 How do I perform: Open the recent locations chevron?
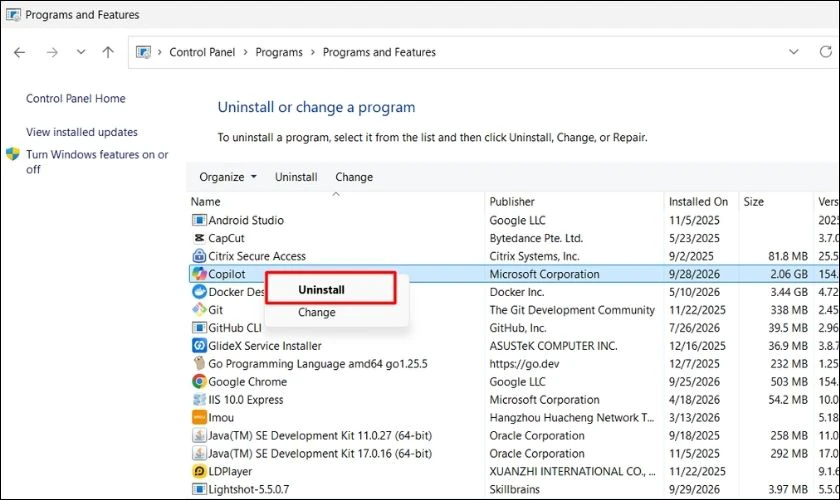click(x=81, y=52)
